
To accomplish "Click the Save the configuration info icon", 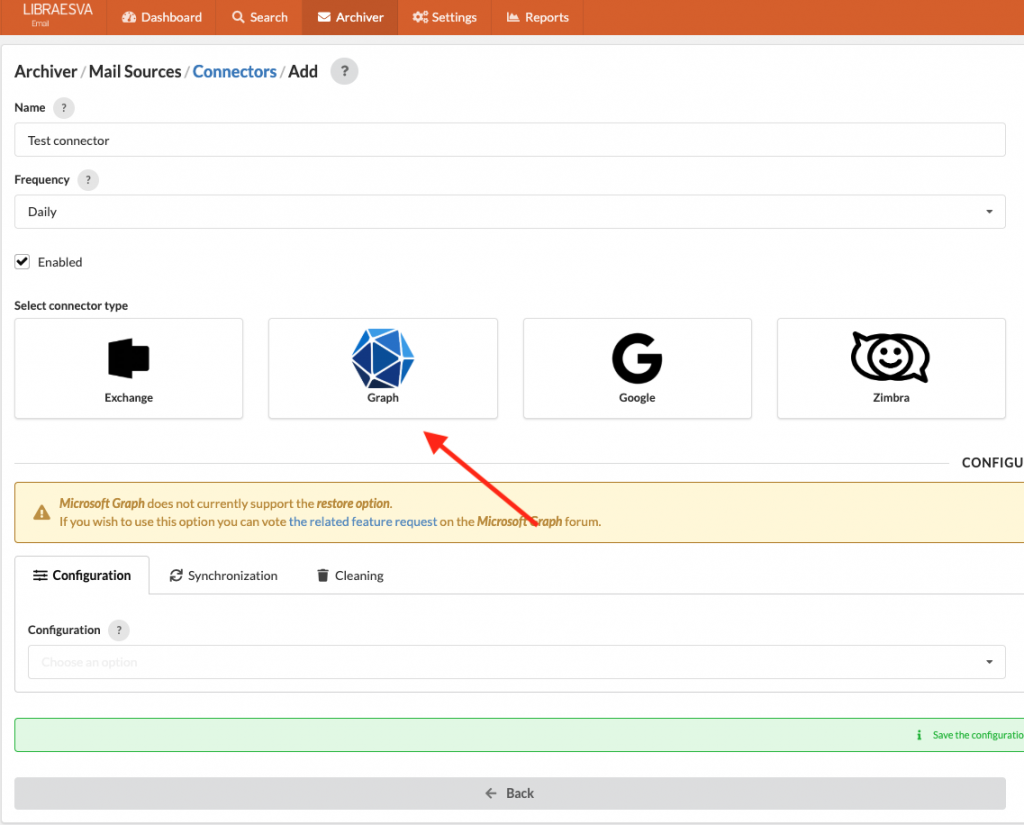I will click(x=919, y=735).
